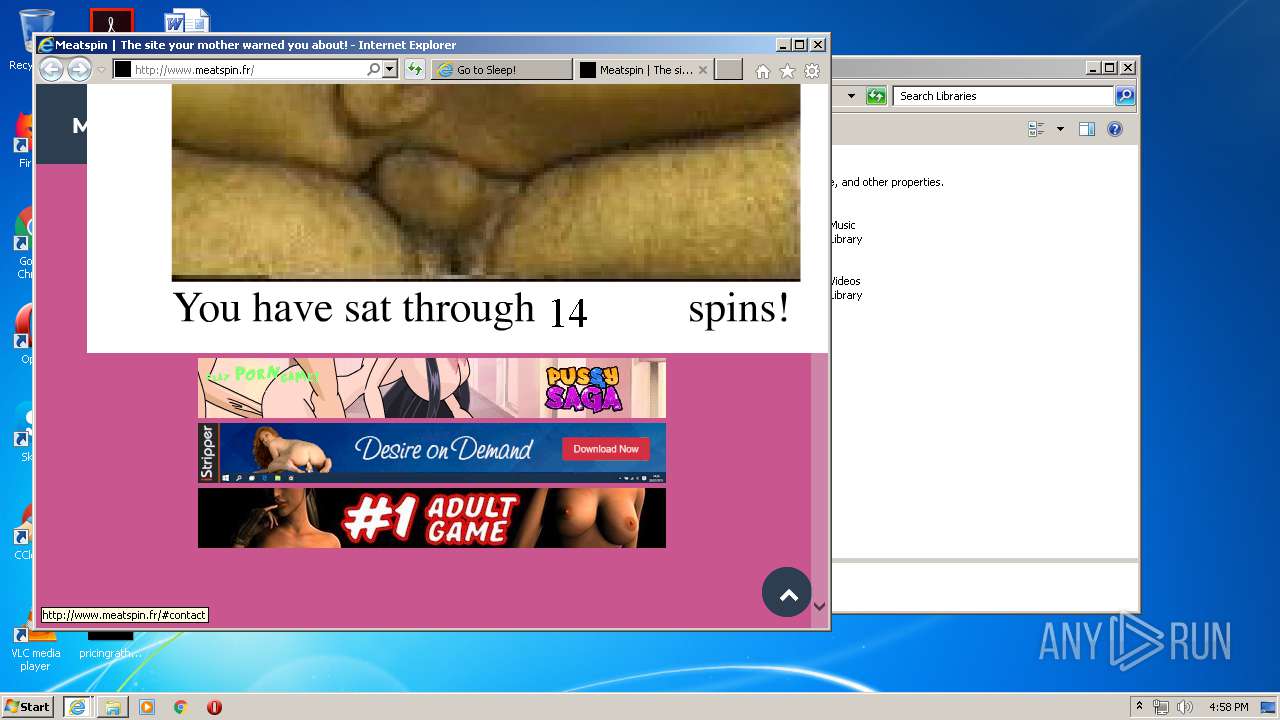The height and width of the screenshot is (720, 1280).
Task: Click the page scrollbar down arrow
Action: (x=819, y=606)
